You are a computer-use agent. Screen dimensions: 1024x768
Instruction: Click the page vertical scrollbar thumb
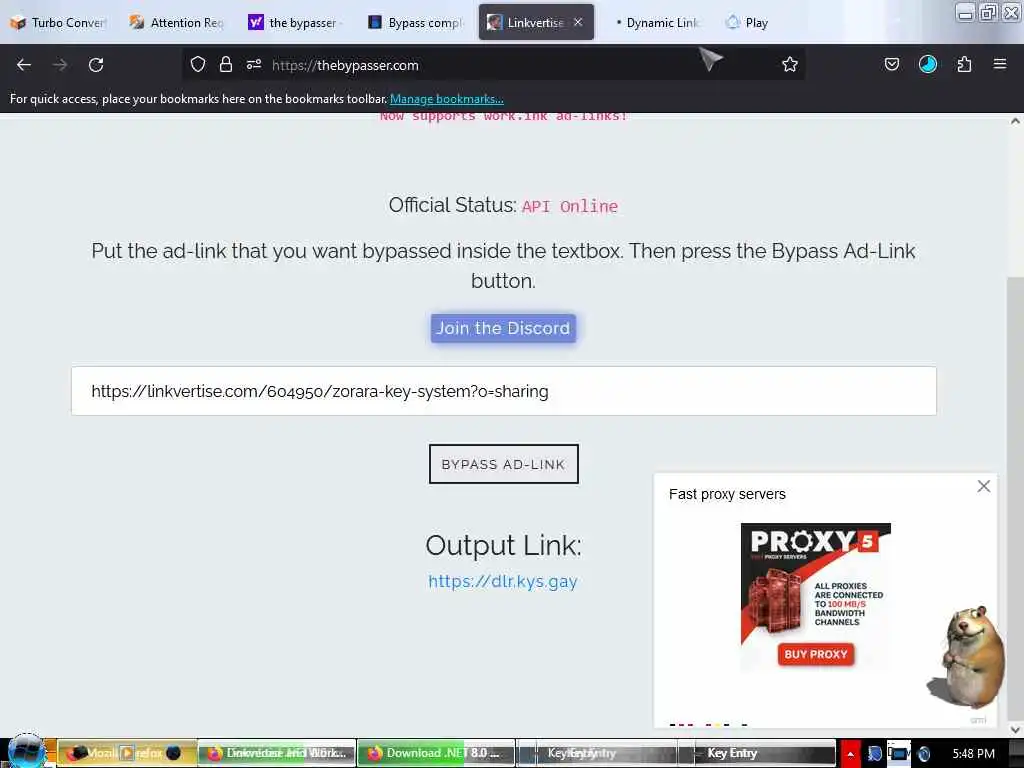tap(1015, 496)
